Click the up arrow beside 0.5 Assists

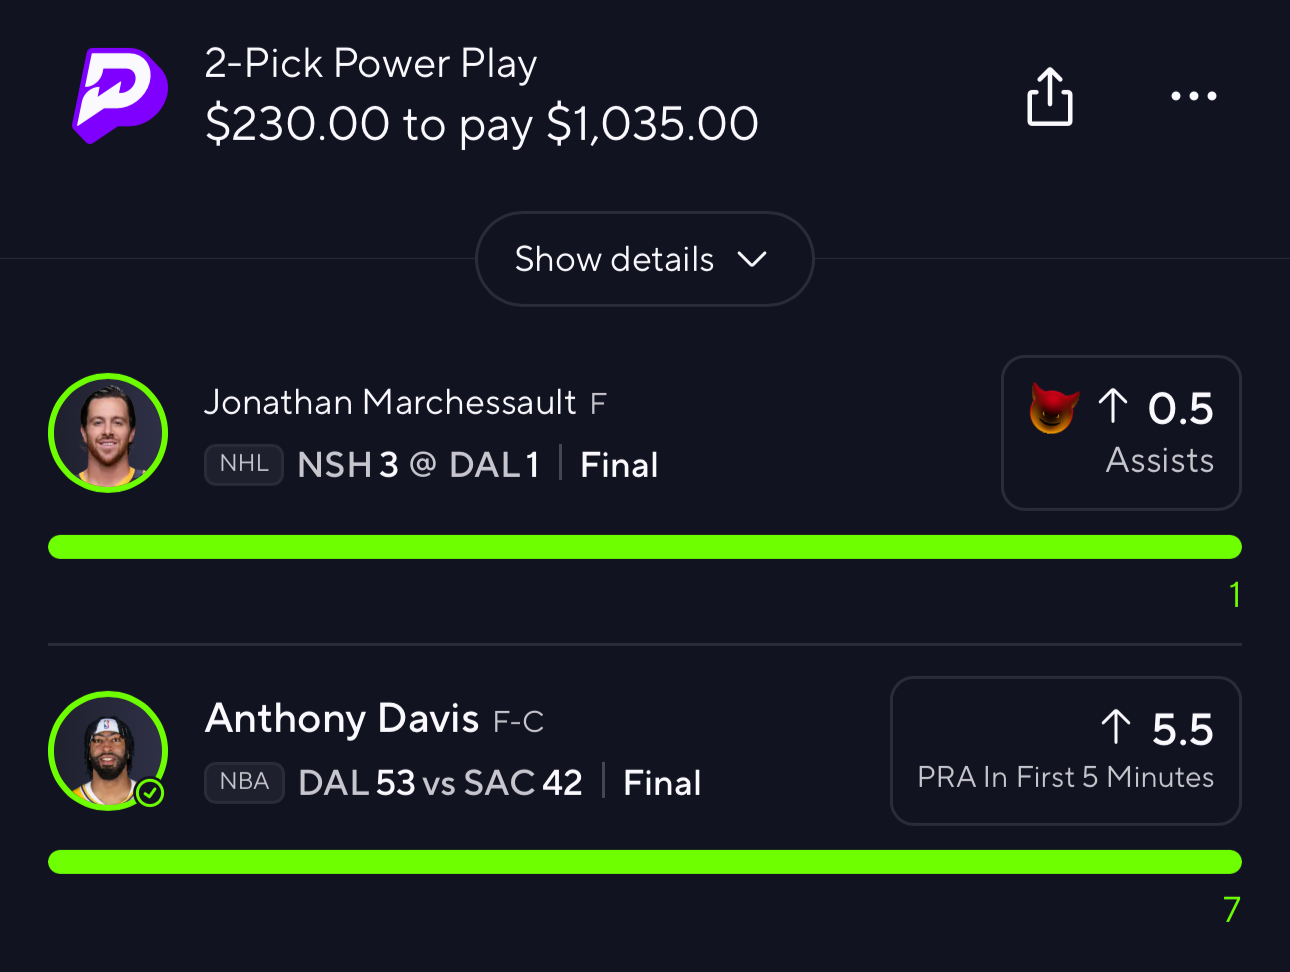1112,406
